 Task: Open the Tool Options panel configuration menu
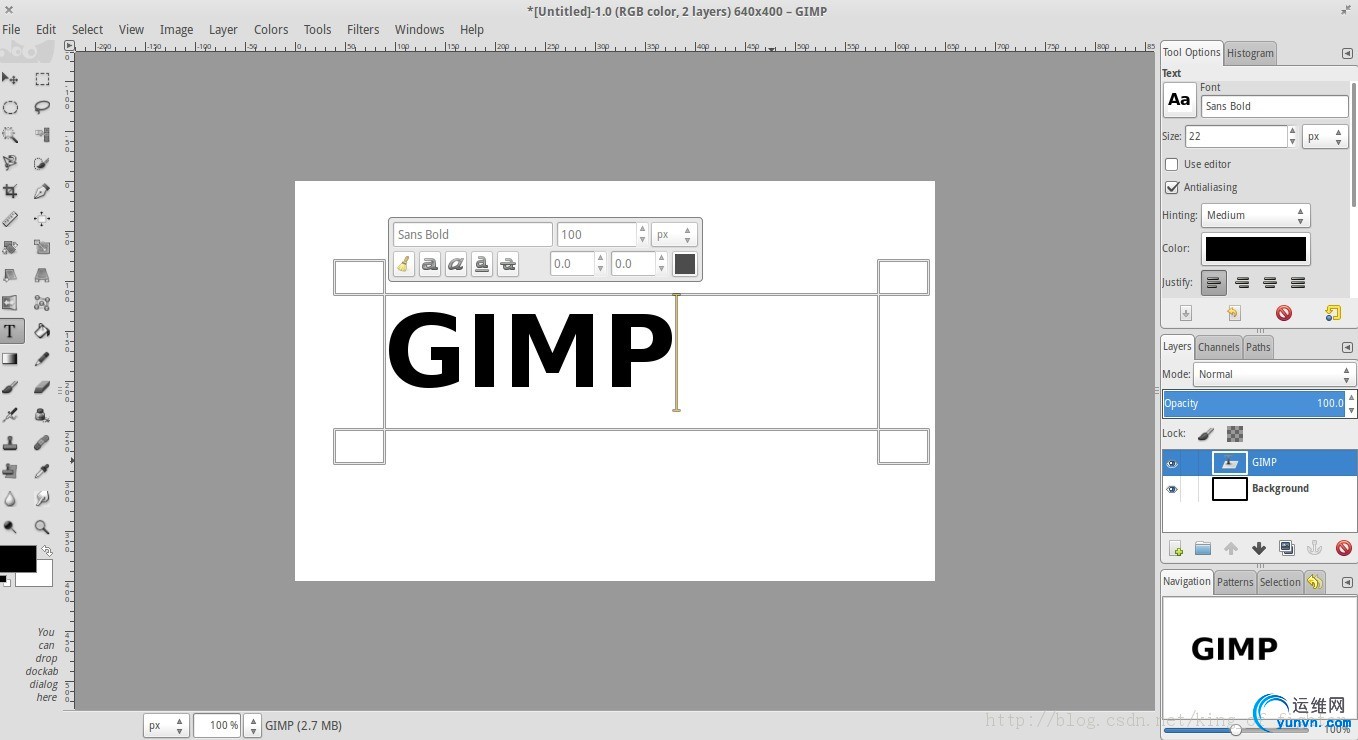[1347, 53]
